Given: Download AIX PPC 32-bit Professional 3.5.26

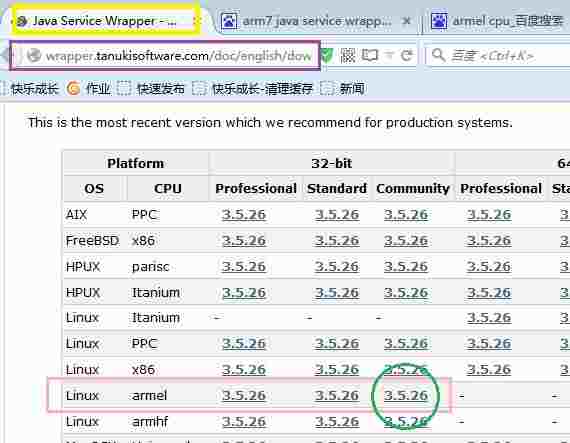Looking at the screenshot, I should (x=244, y=215).
